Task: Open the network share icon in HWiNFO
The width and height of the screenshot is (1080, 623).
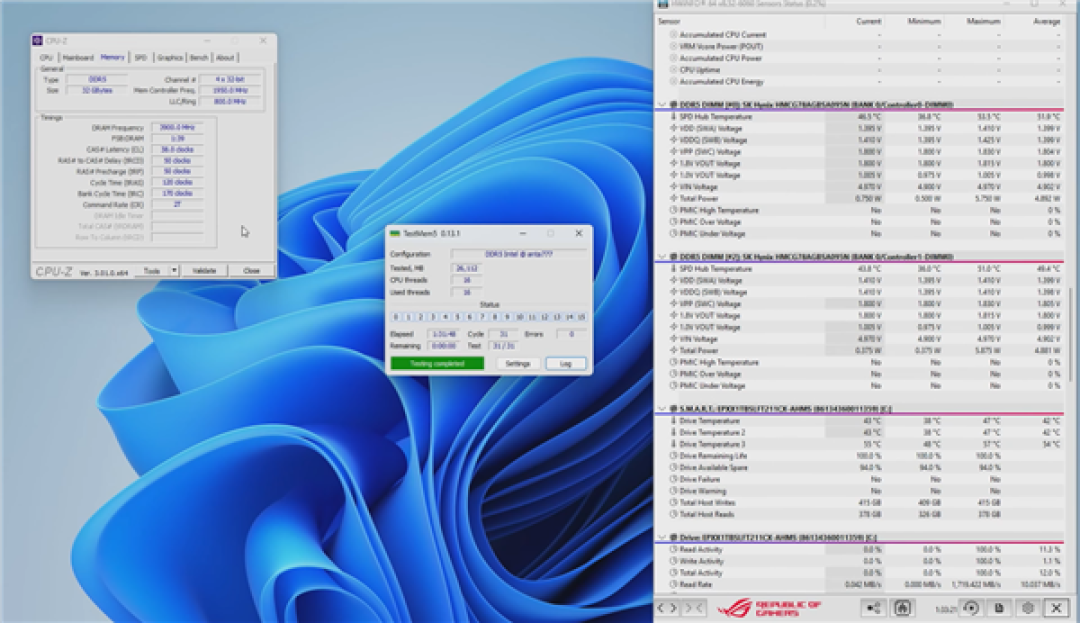Action: coord(873,608)
